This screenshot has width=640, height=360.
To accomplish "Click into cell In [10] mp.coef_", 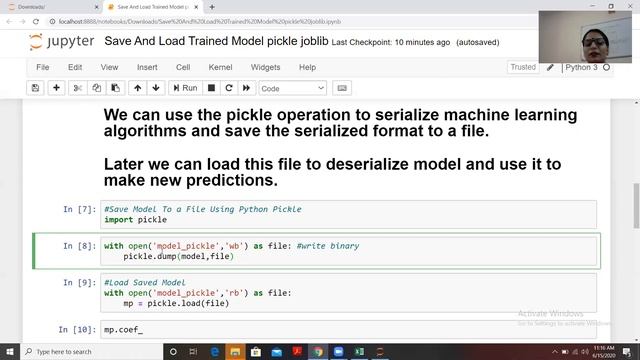I will click(x=349, y=329).
